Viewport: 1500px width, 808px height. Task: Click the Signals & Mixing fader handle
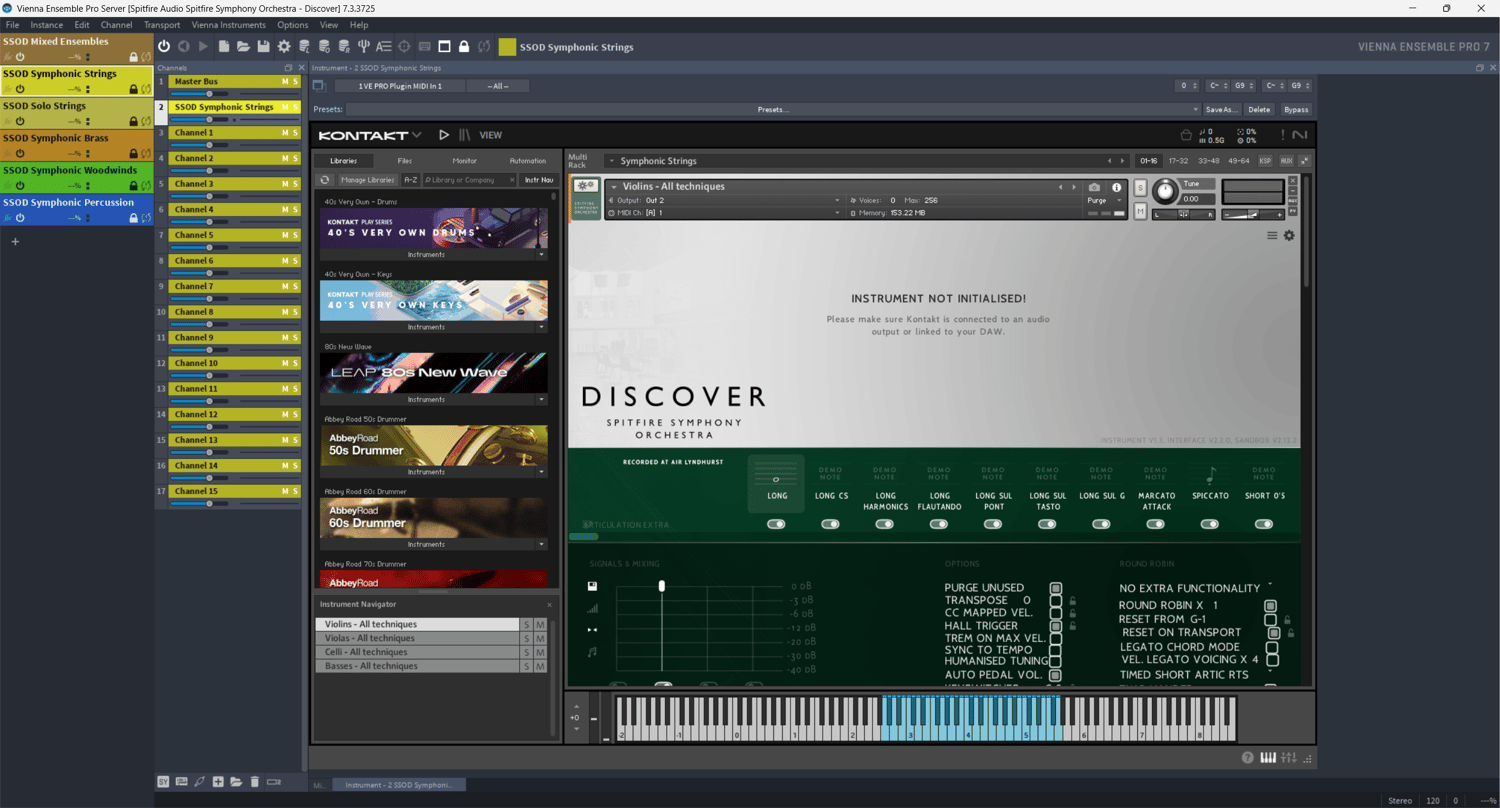pos(661,585)
